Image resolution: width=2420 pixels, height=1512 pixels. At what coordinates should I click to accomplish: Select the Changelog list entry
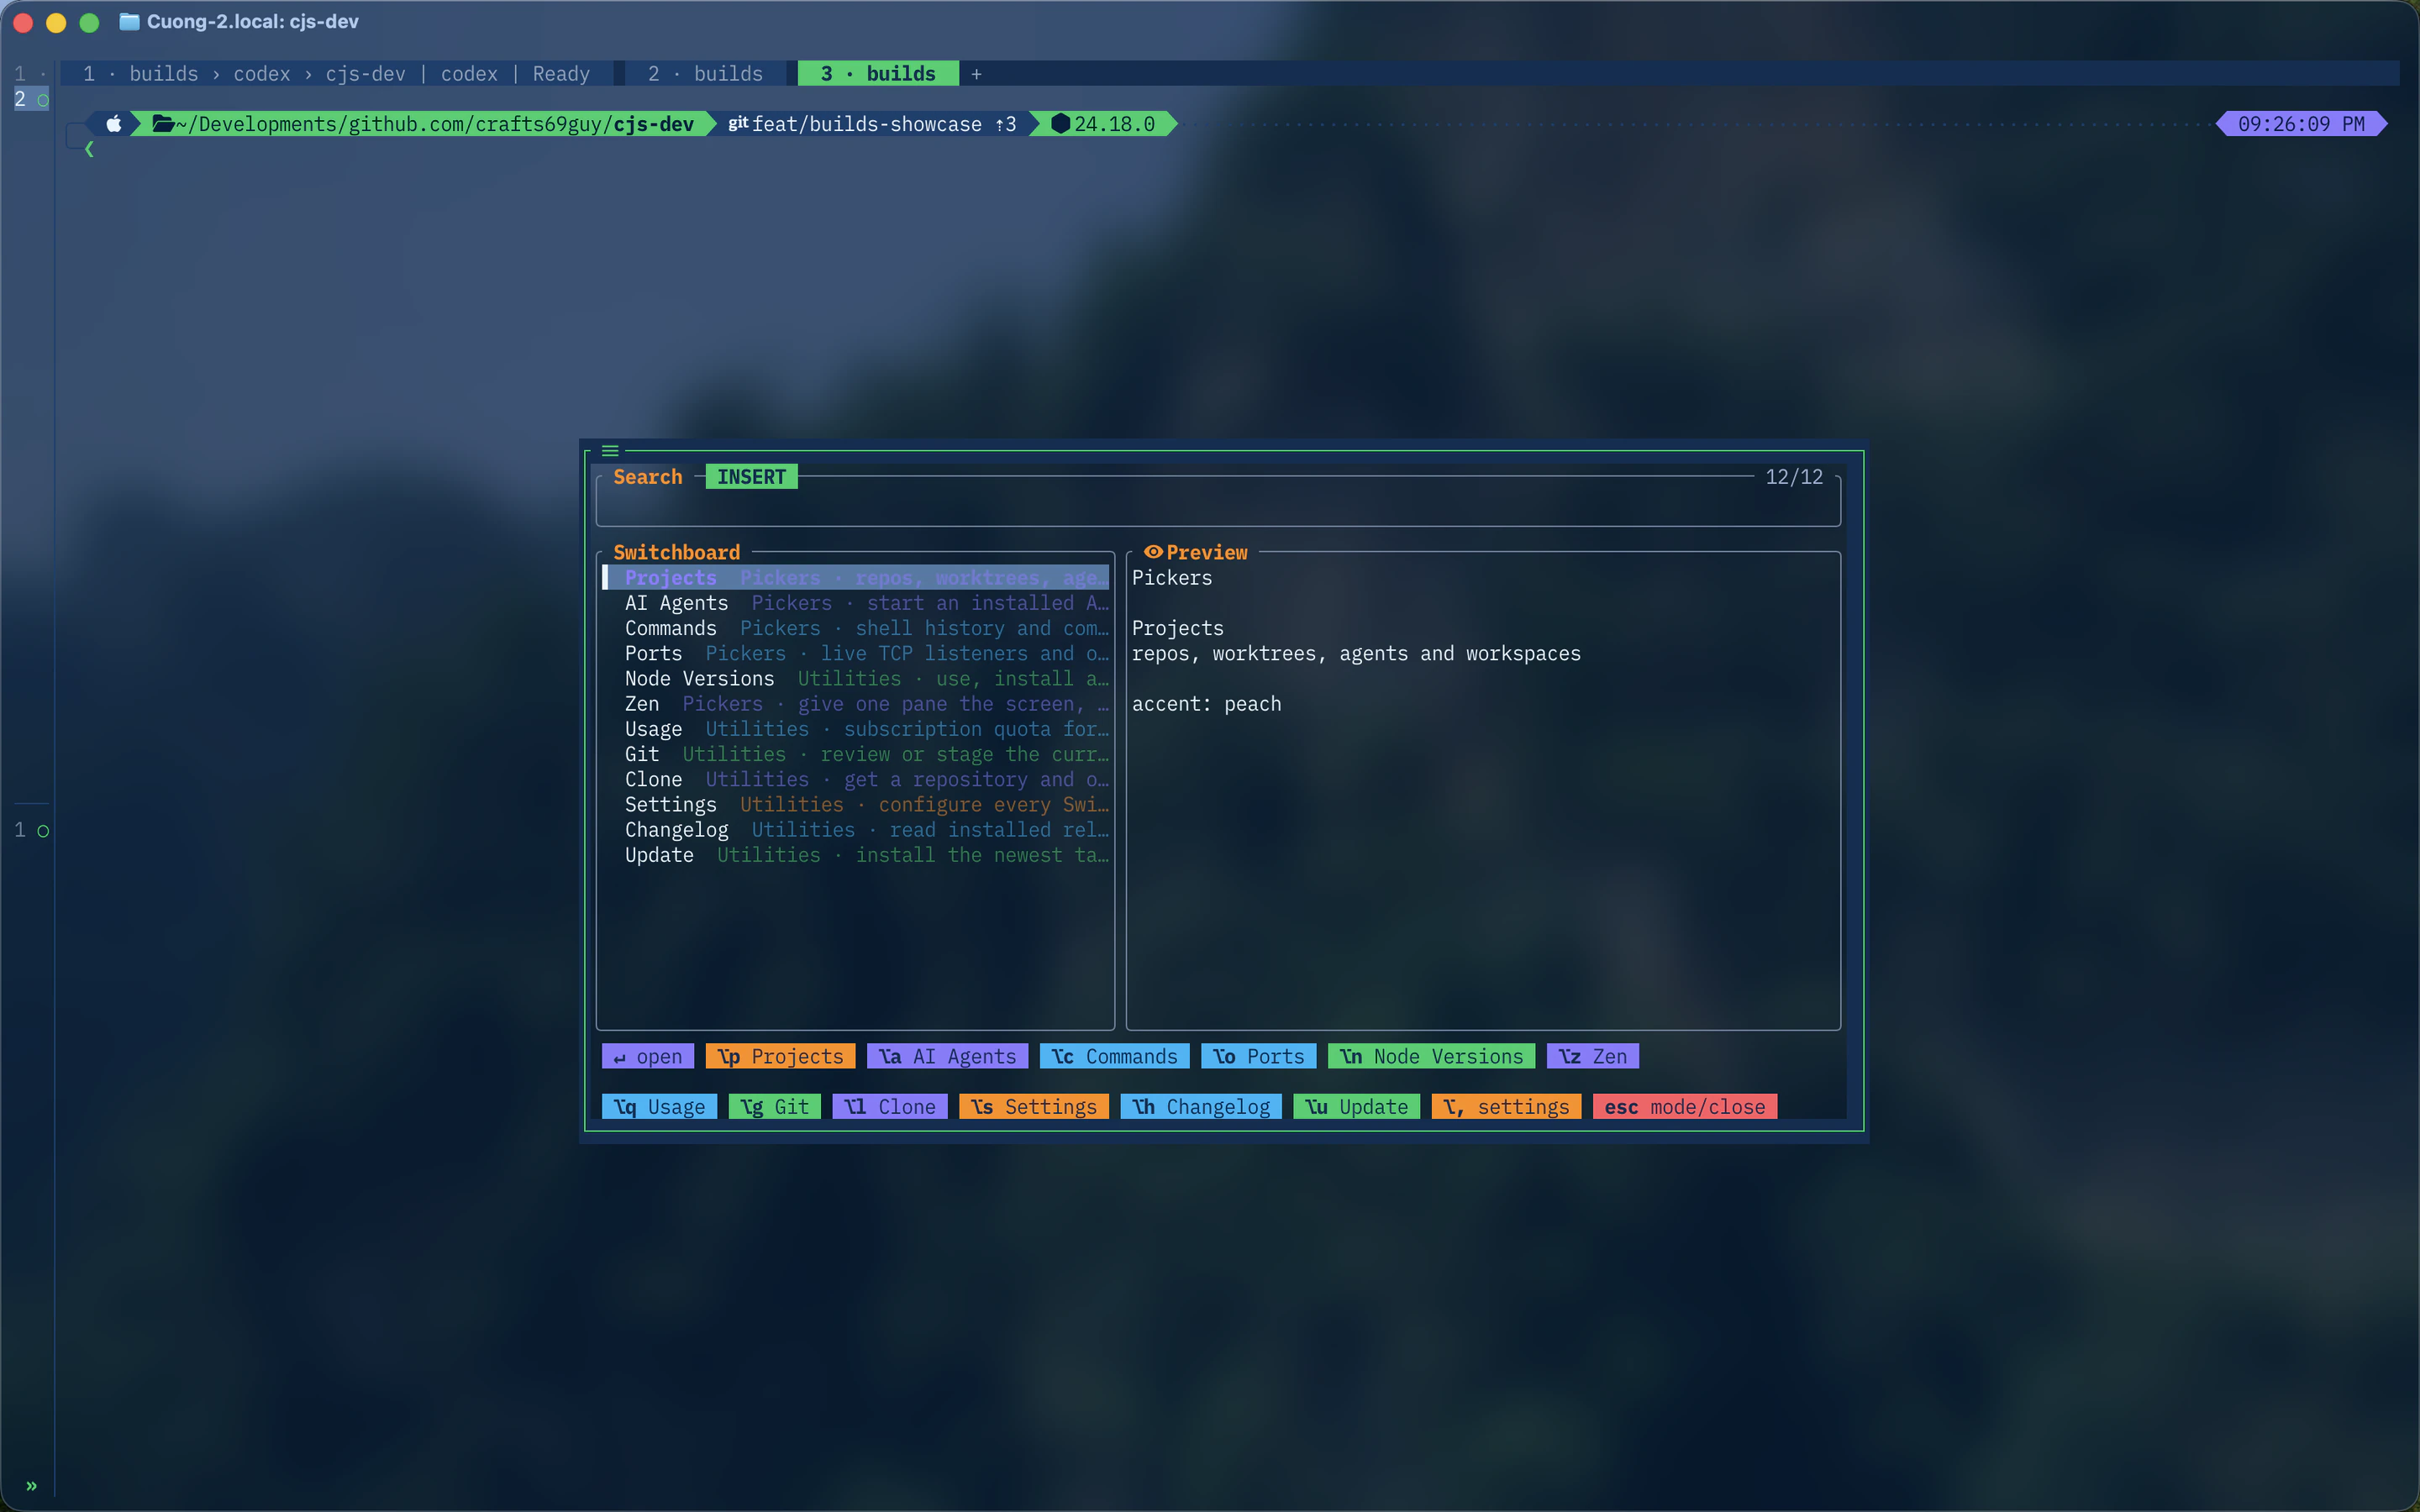tap(855, 830)
